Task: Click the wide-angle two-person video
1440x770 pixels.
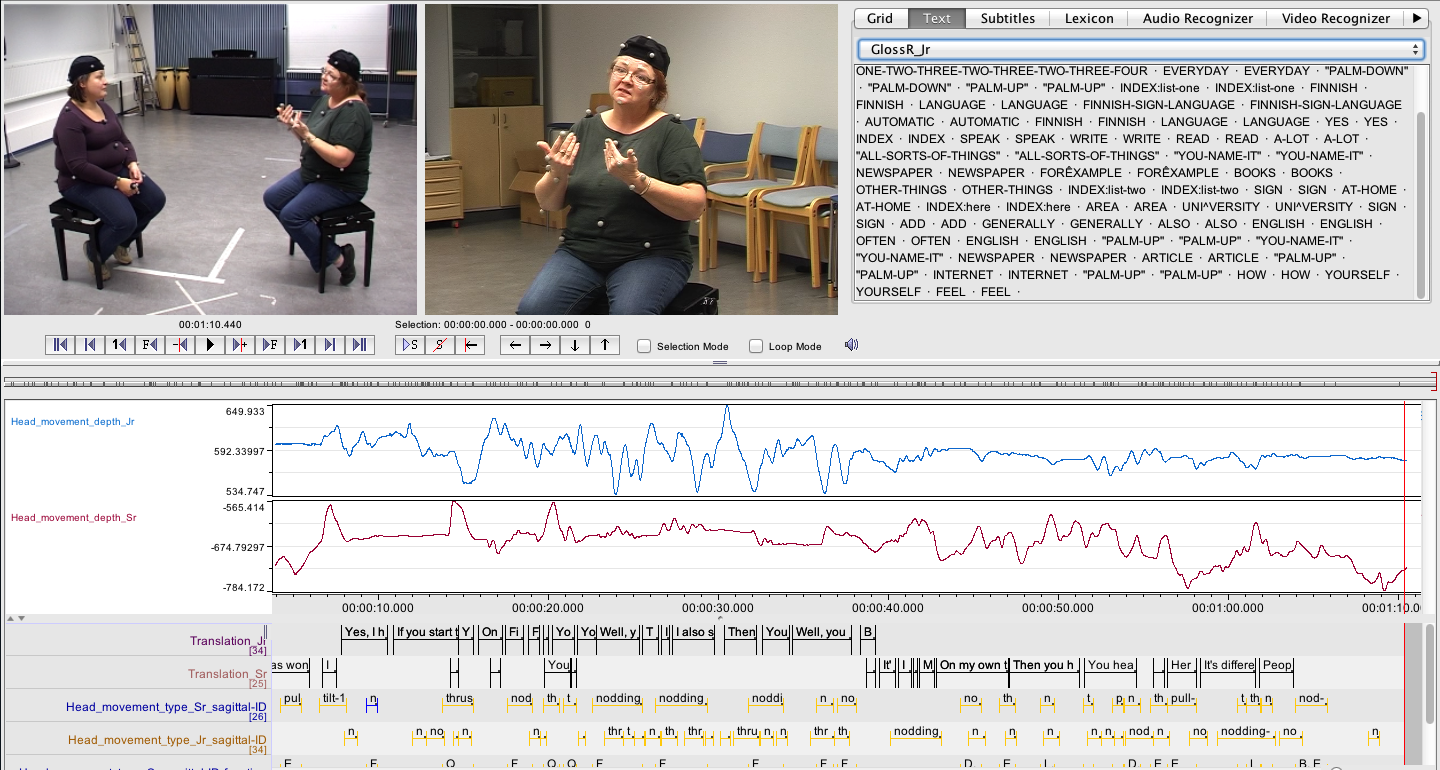Action: (210, 160)
